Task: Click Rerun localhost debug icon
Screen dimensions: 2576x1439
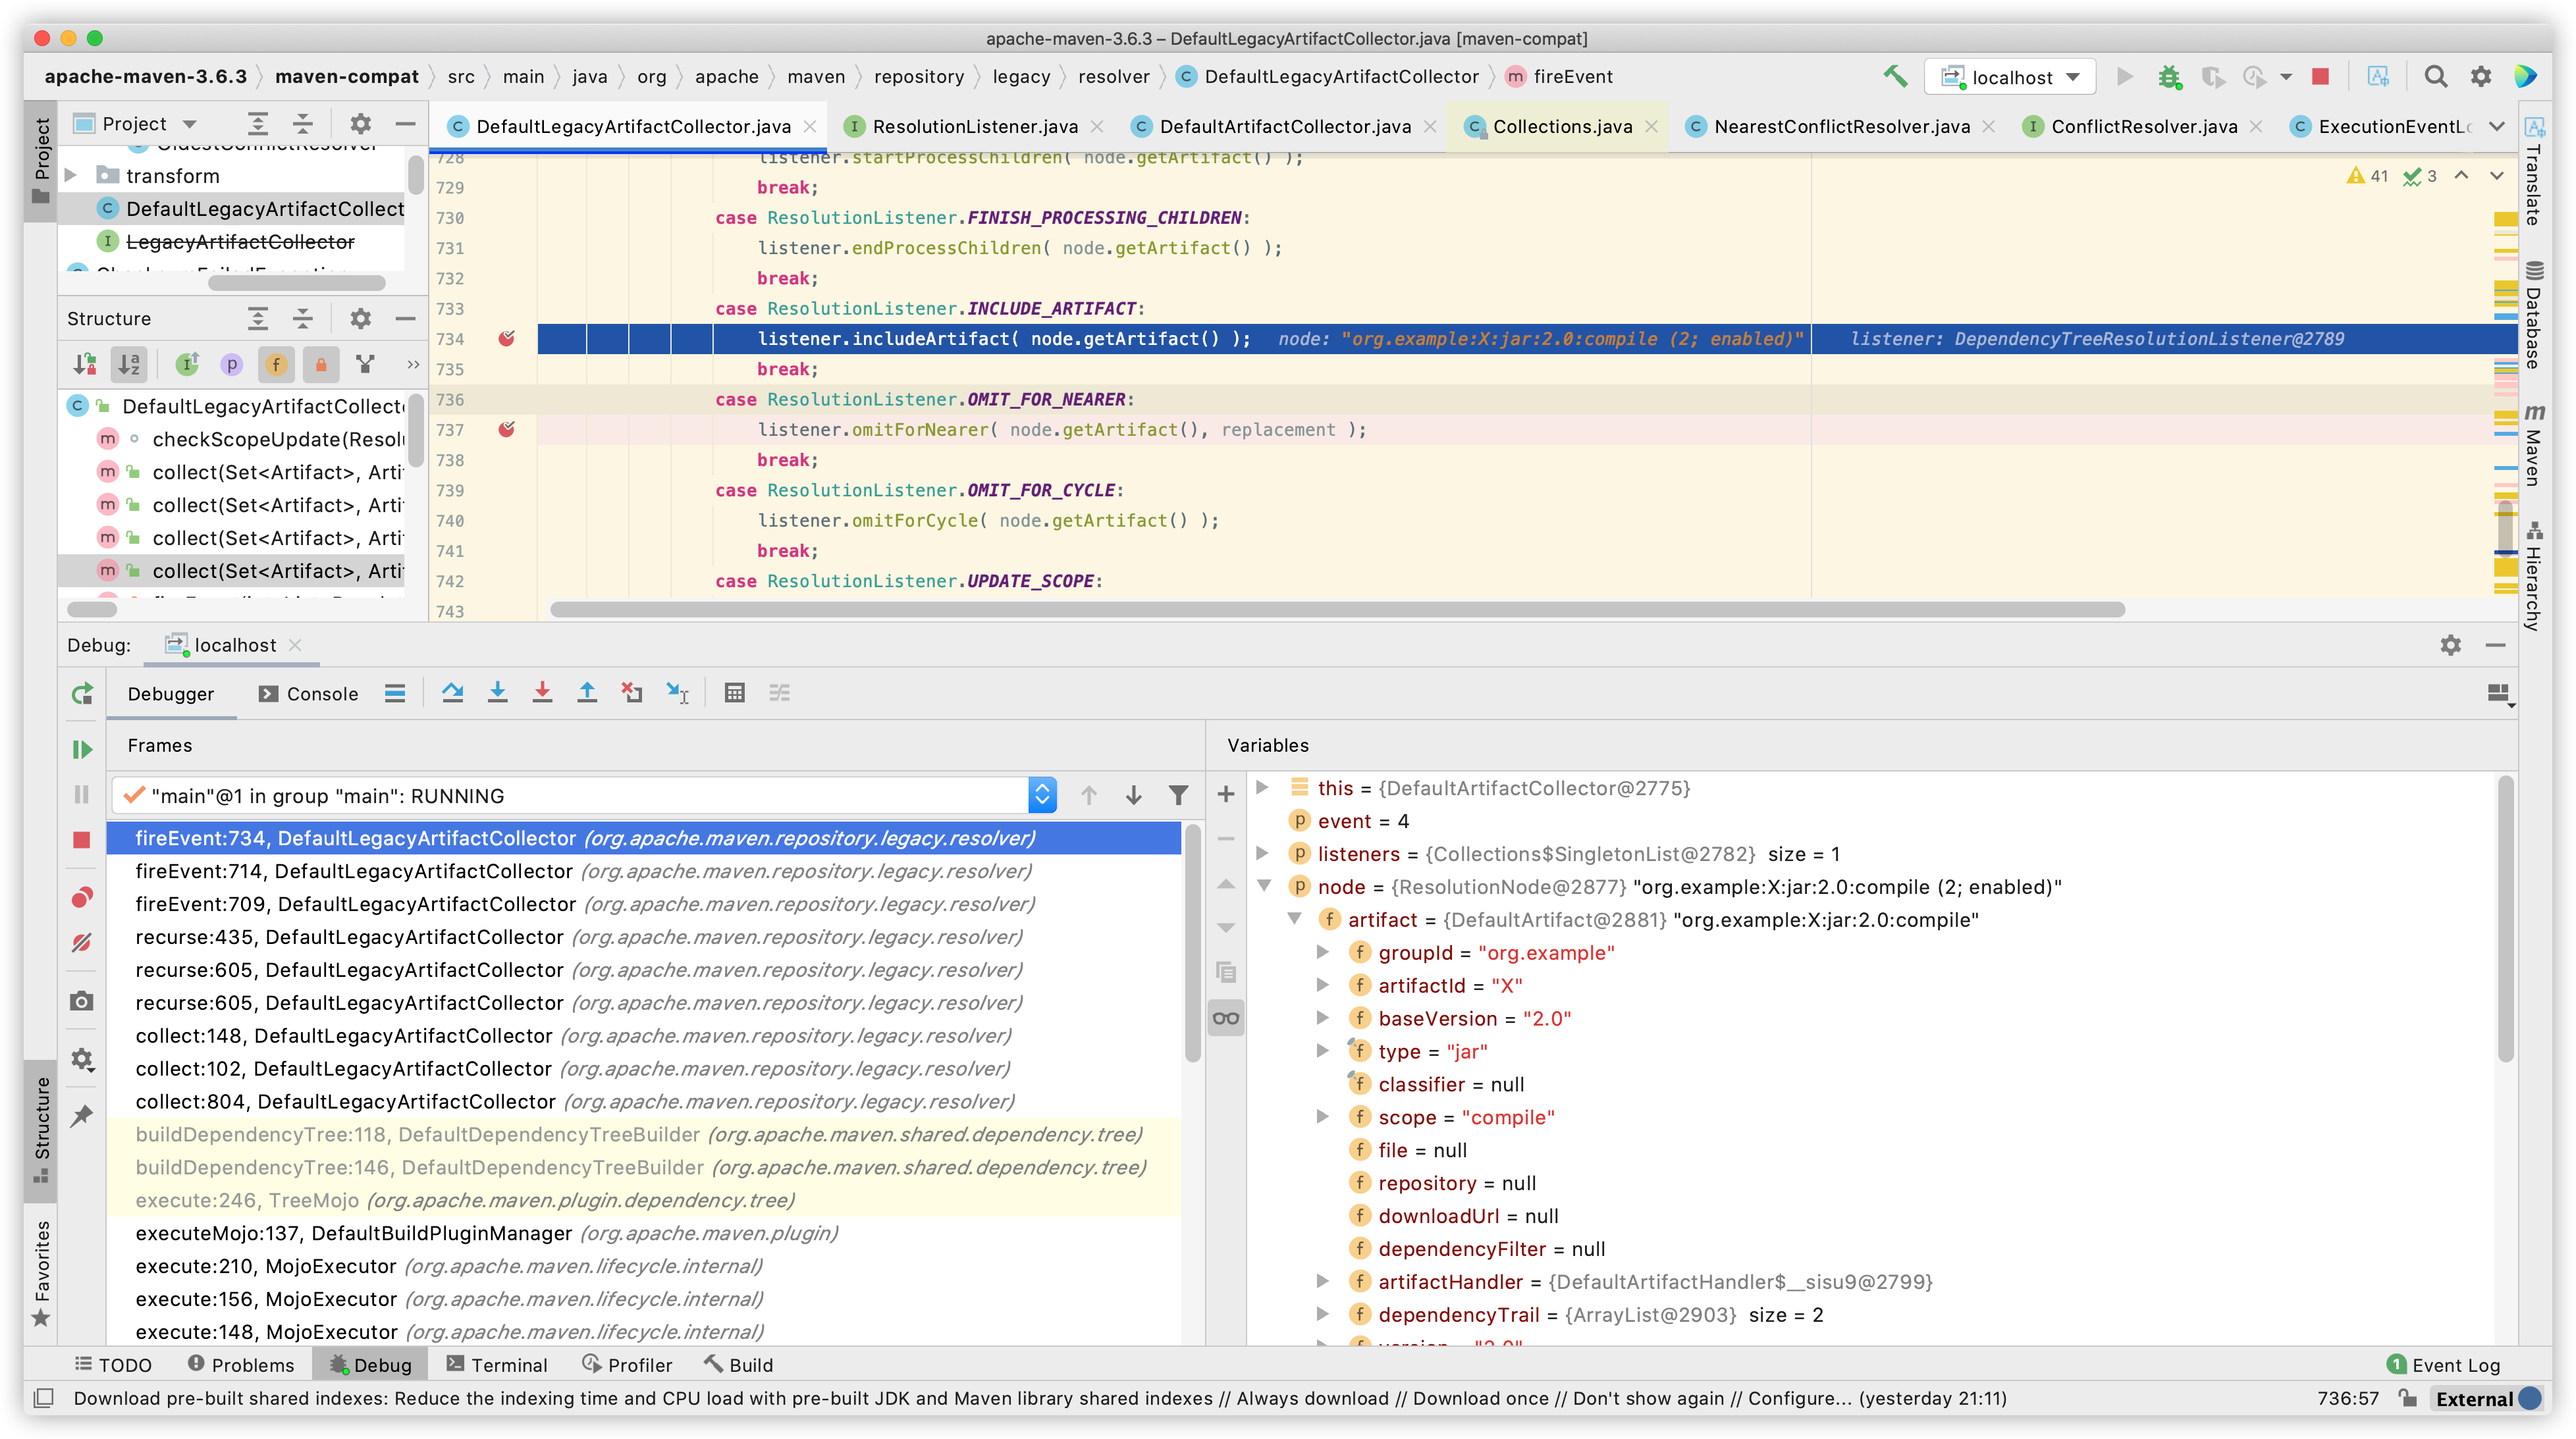Action: tap(82, 694)
